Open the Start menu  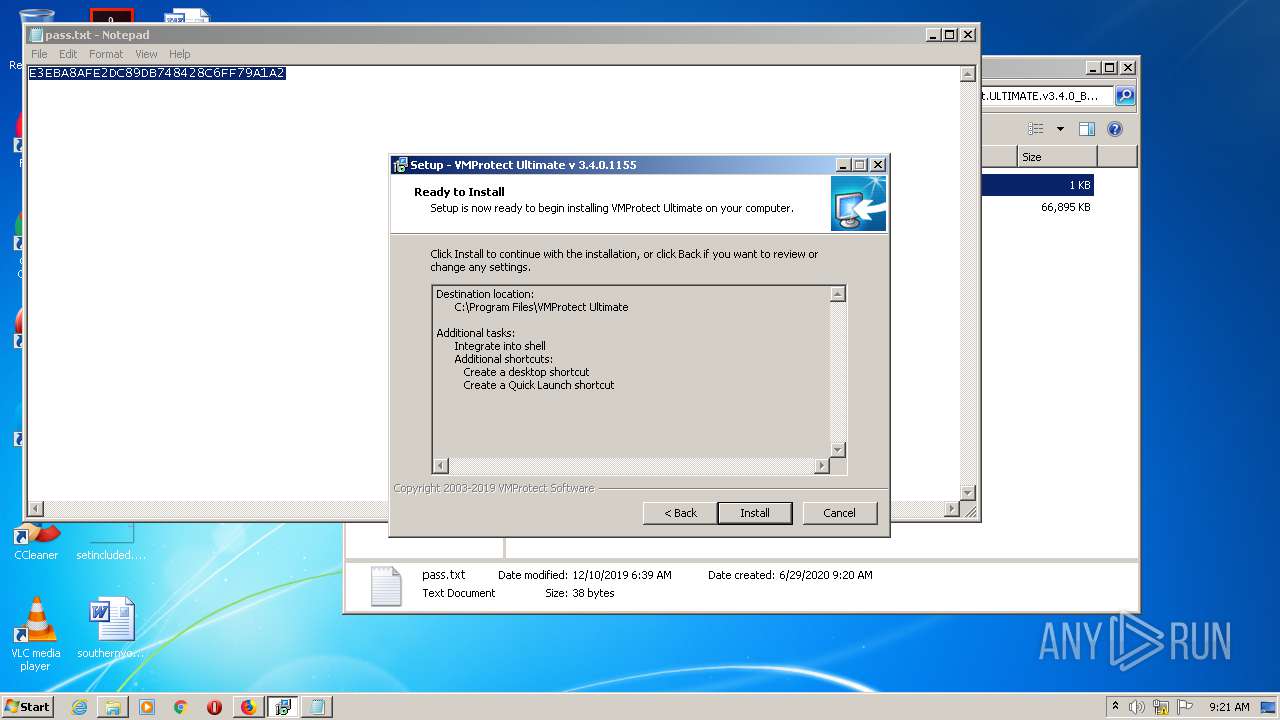[28, 706]
